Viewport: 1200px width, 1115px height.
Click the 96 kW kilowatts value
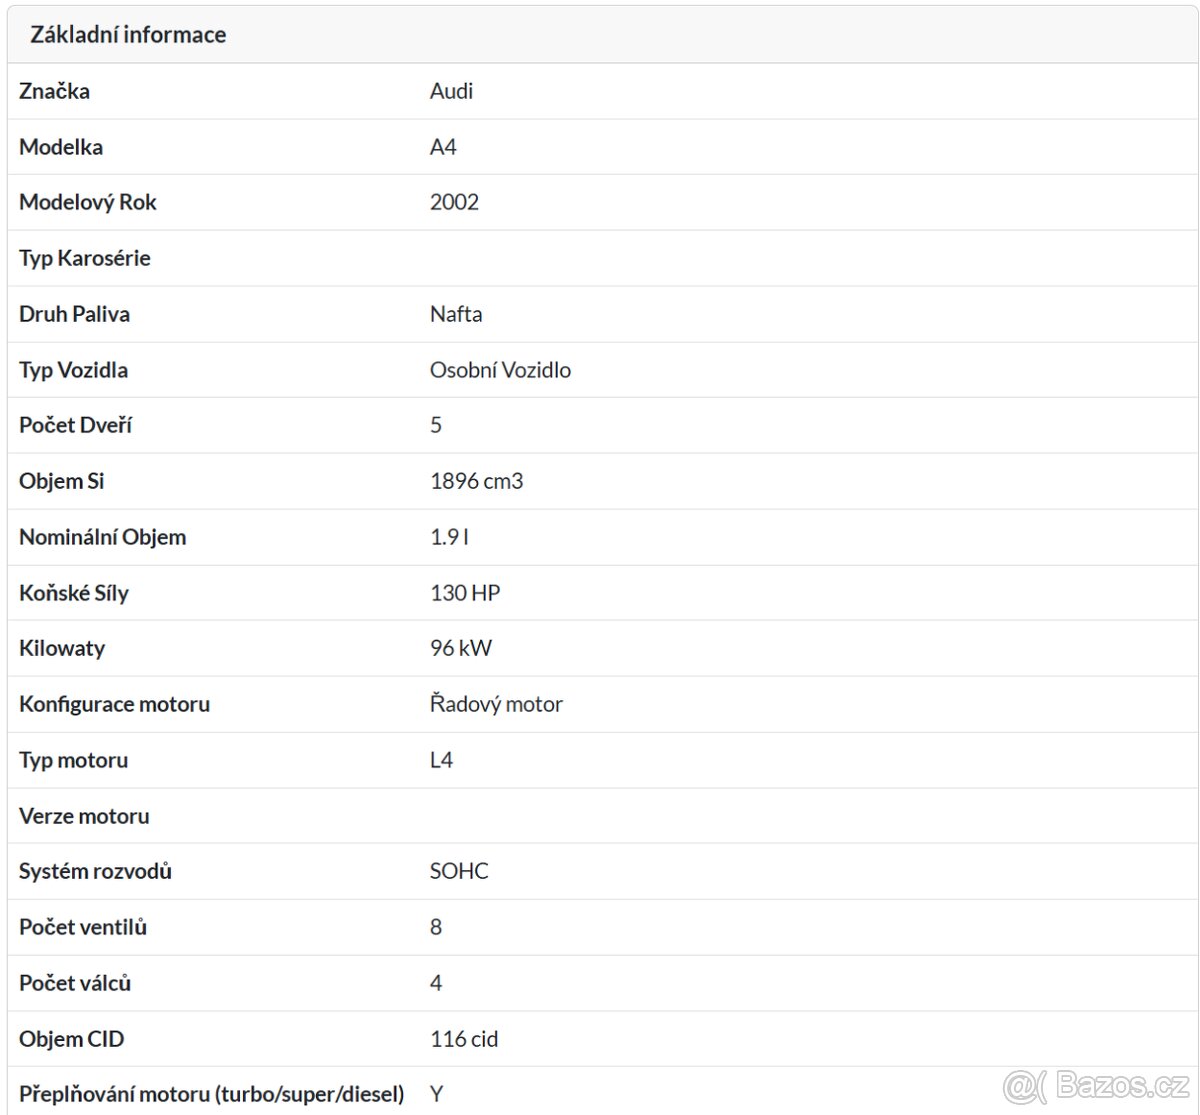tap(461, 648)
